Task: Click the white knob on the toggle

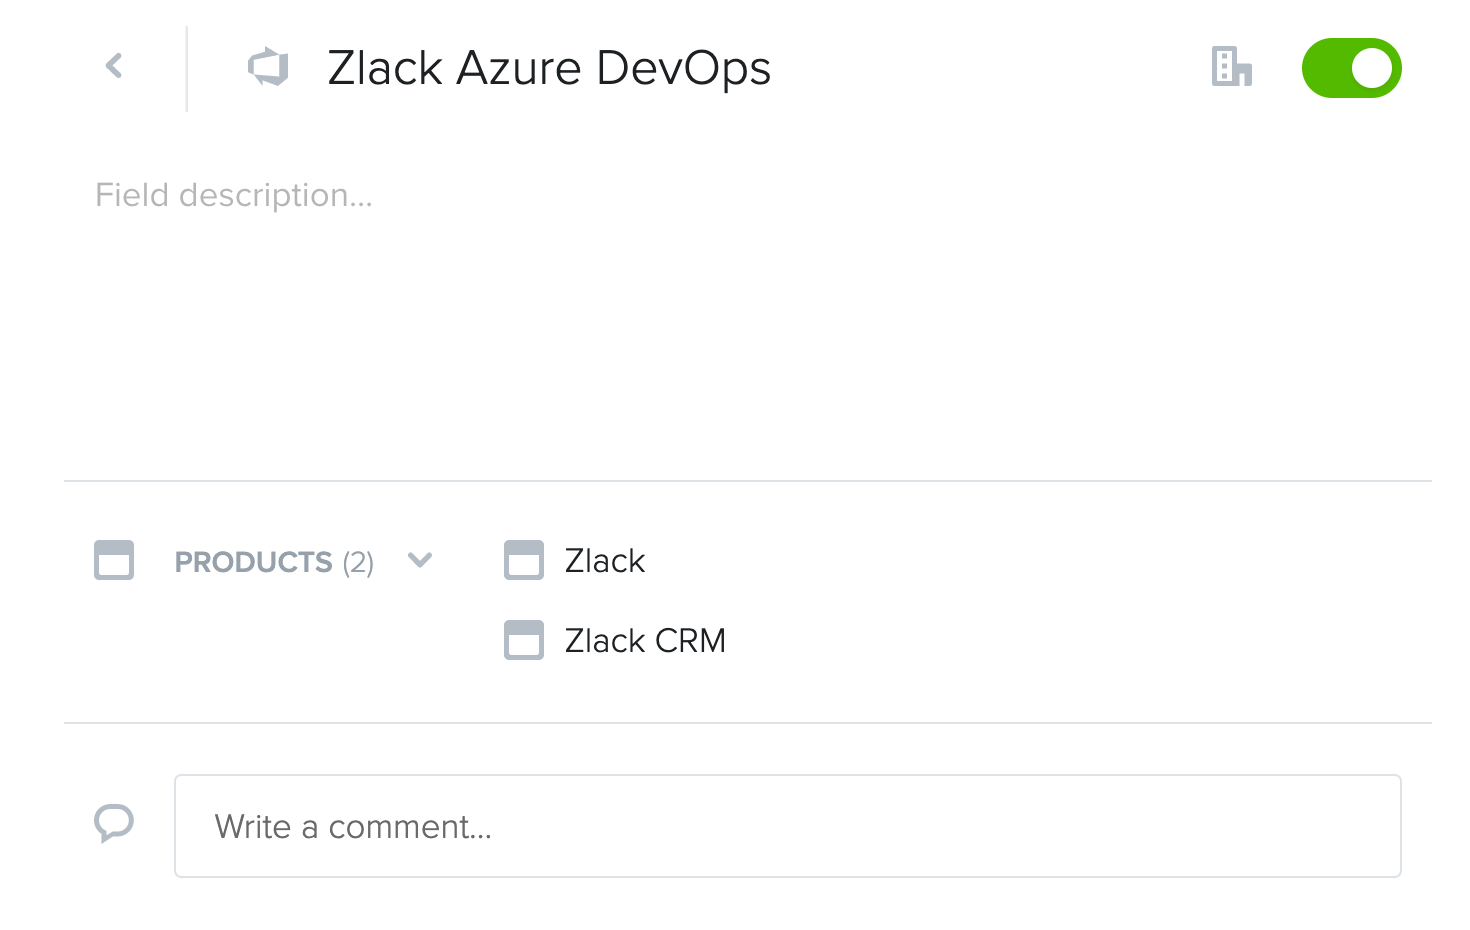Action: (1371, 68)
